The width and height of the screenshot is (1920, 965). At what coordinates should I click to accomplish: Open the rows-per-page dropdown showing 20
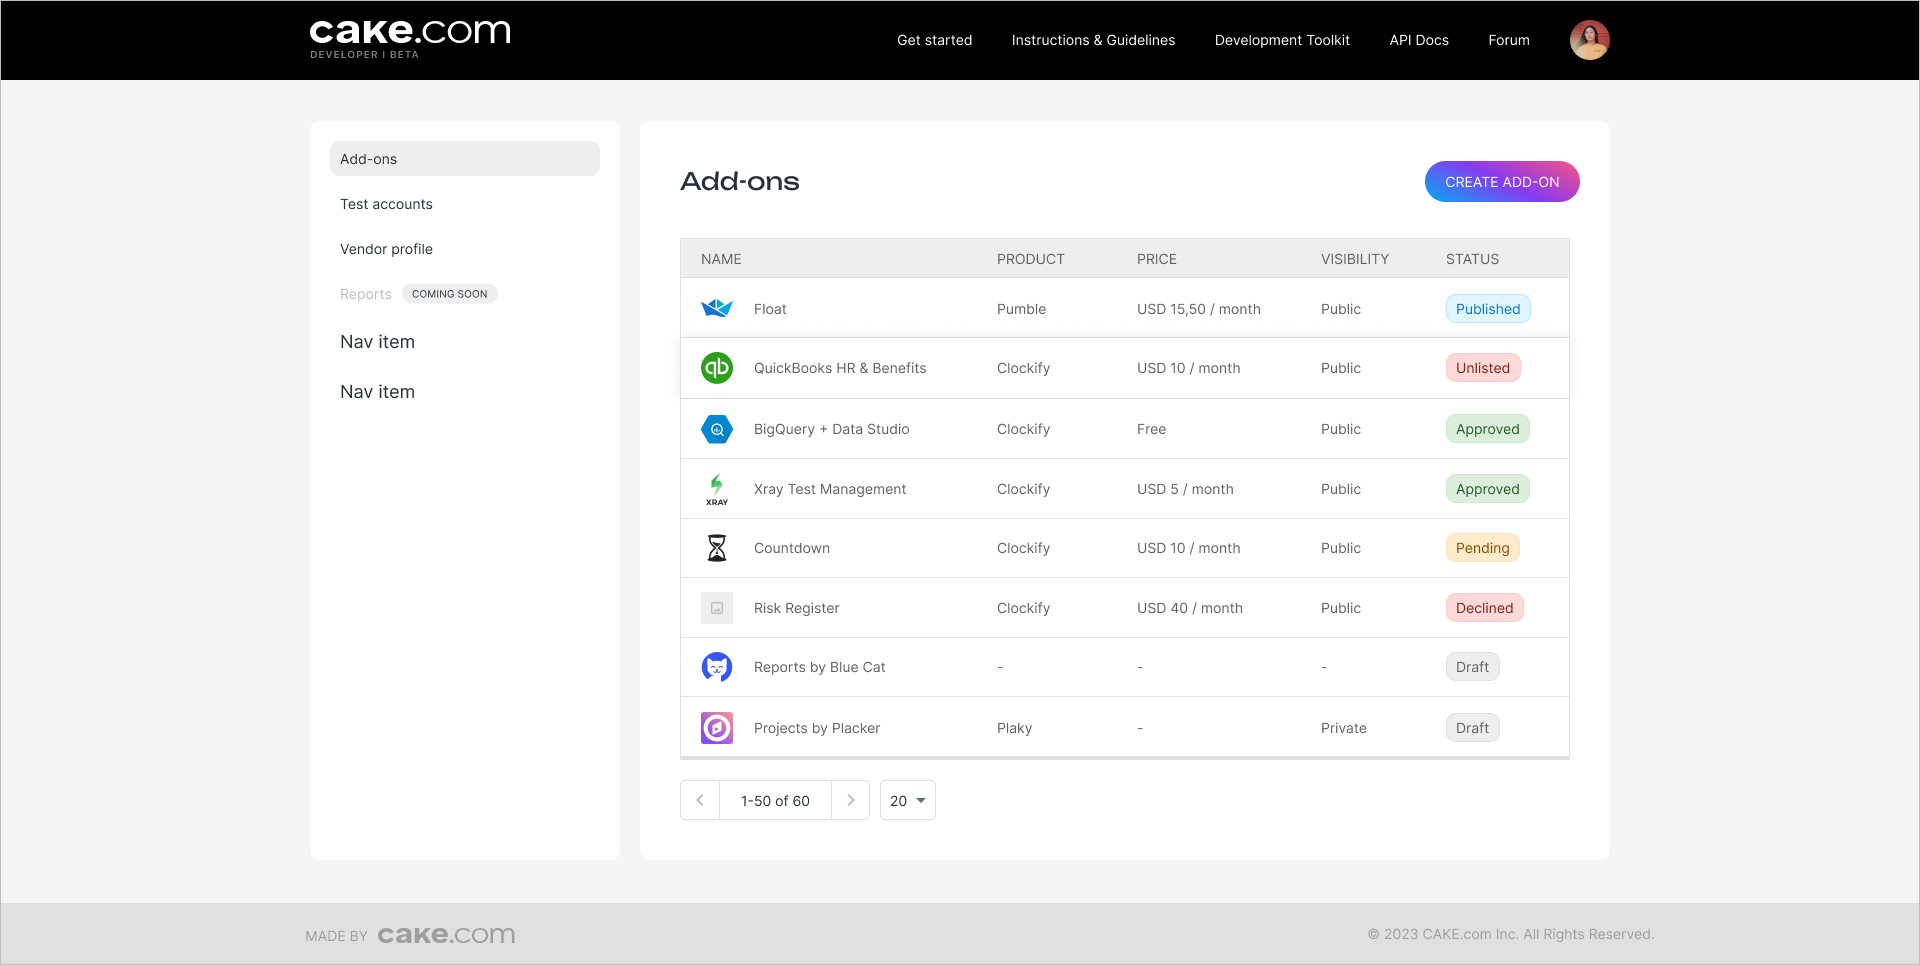click(907, 801)
